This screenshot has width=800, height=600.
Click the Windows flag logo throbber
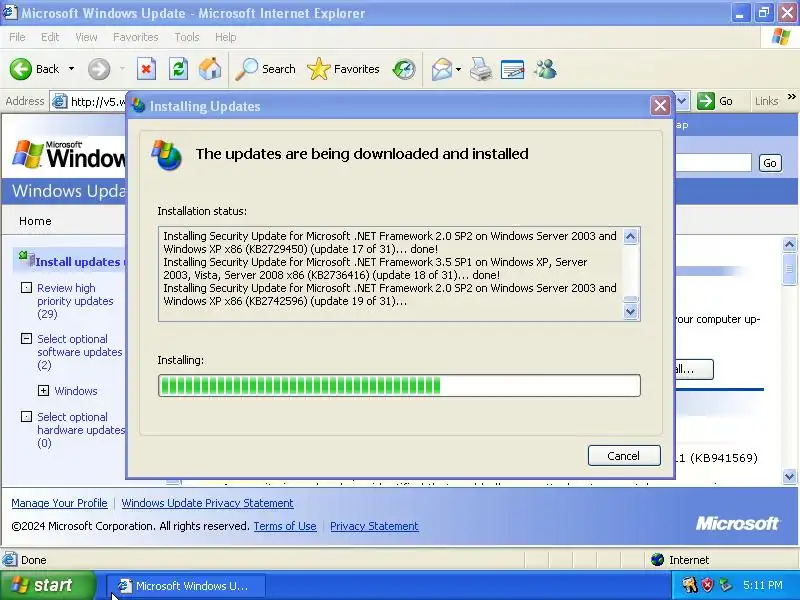coord(781,37)
